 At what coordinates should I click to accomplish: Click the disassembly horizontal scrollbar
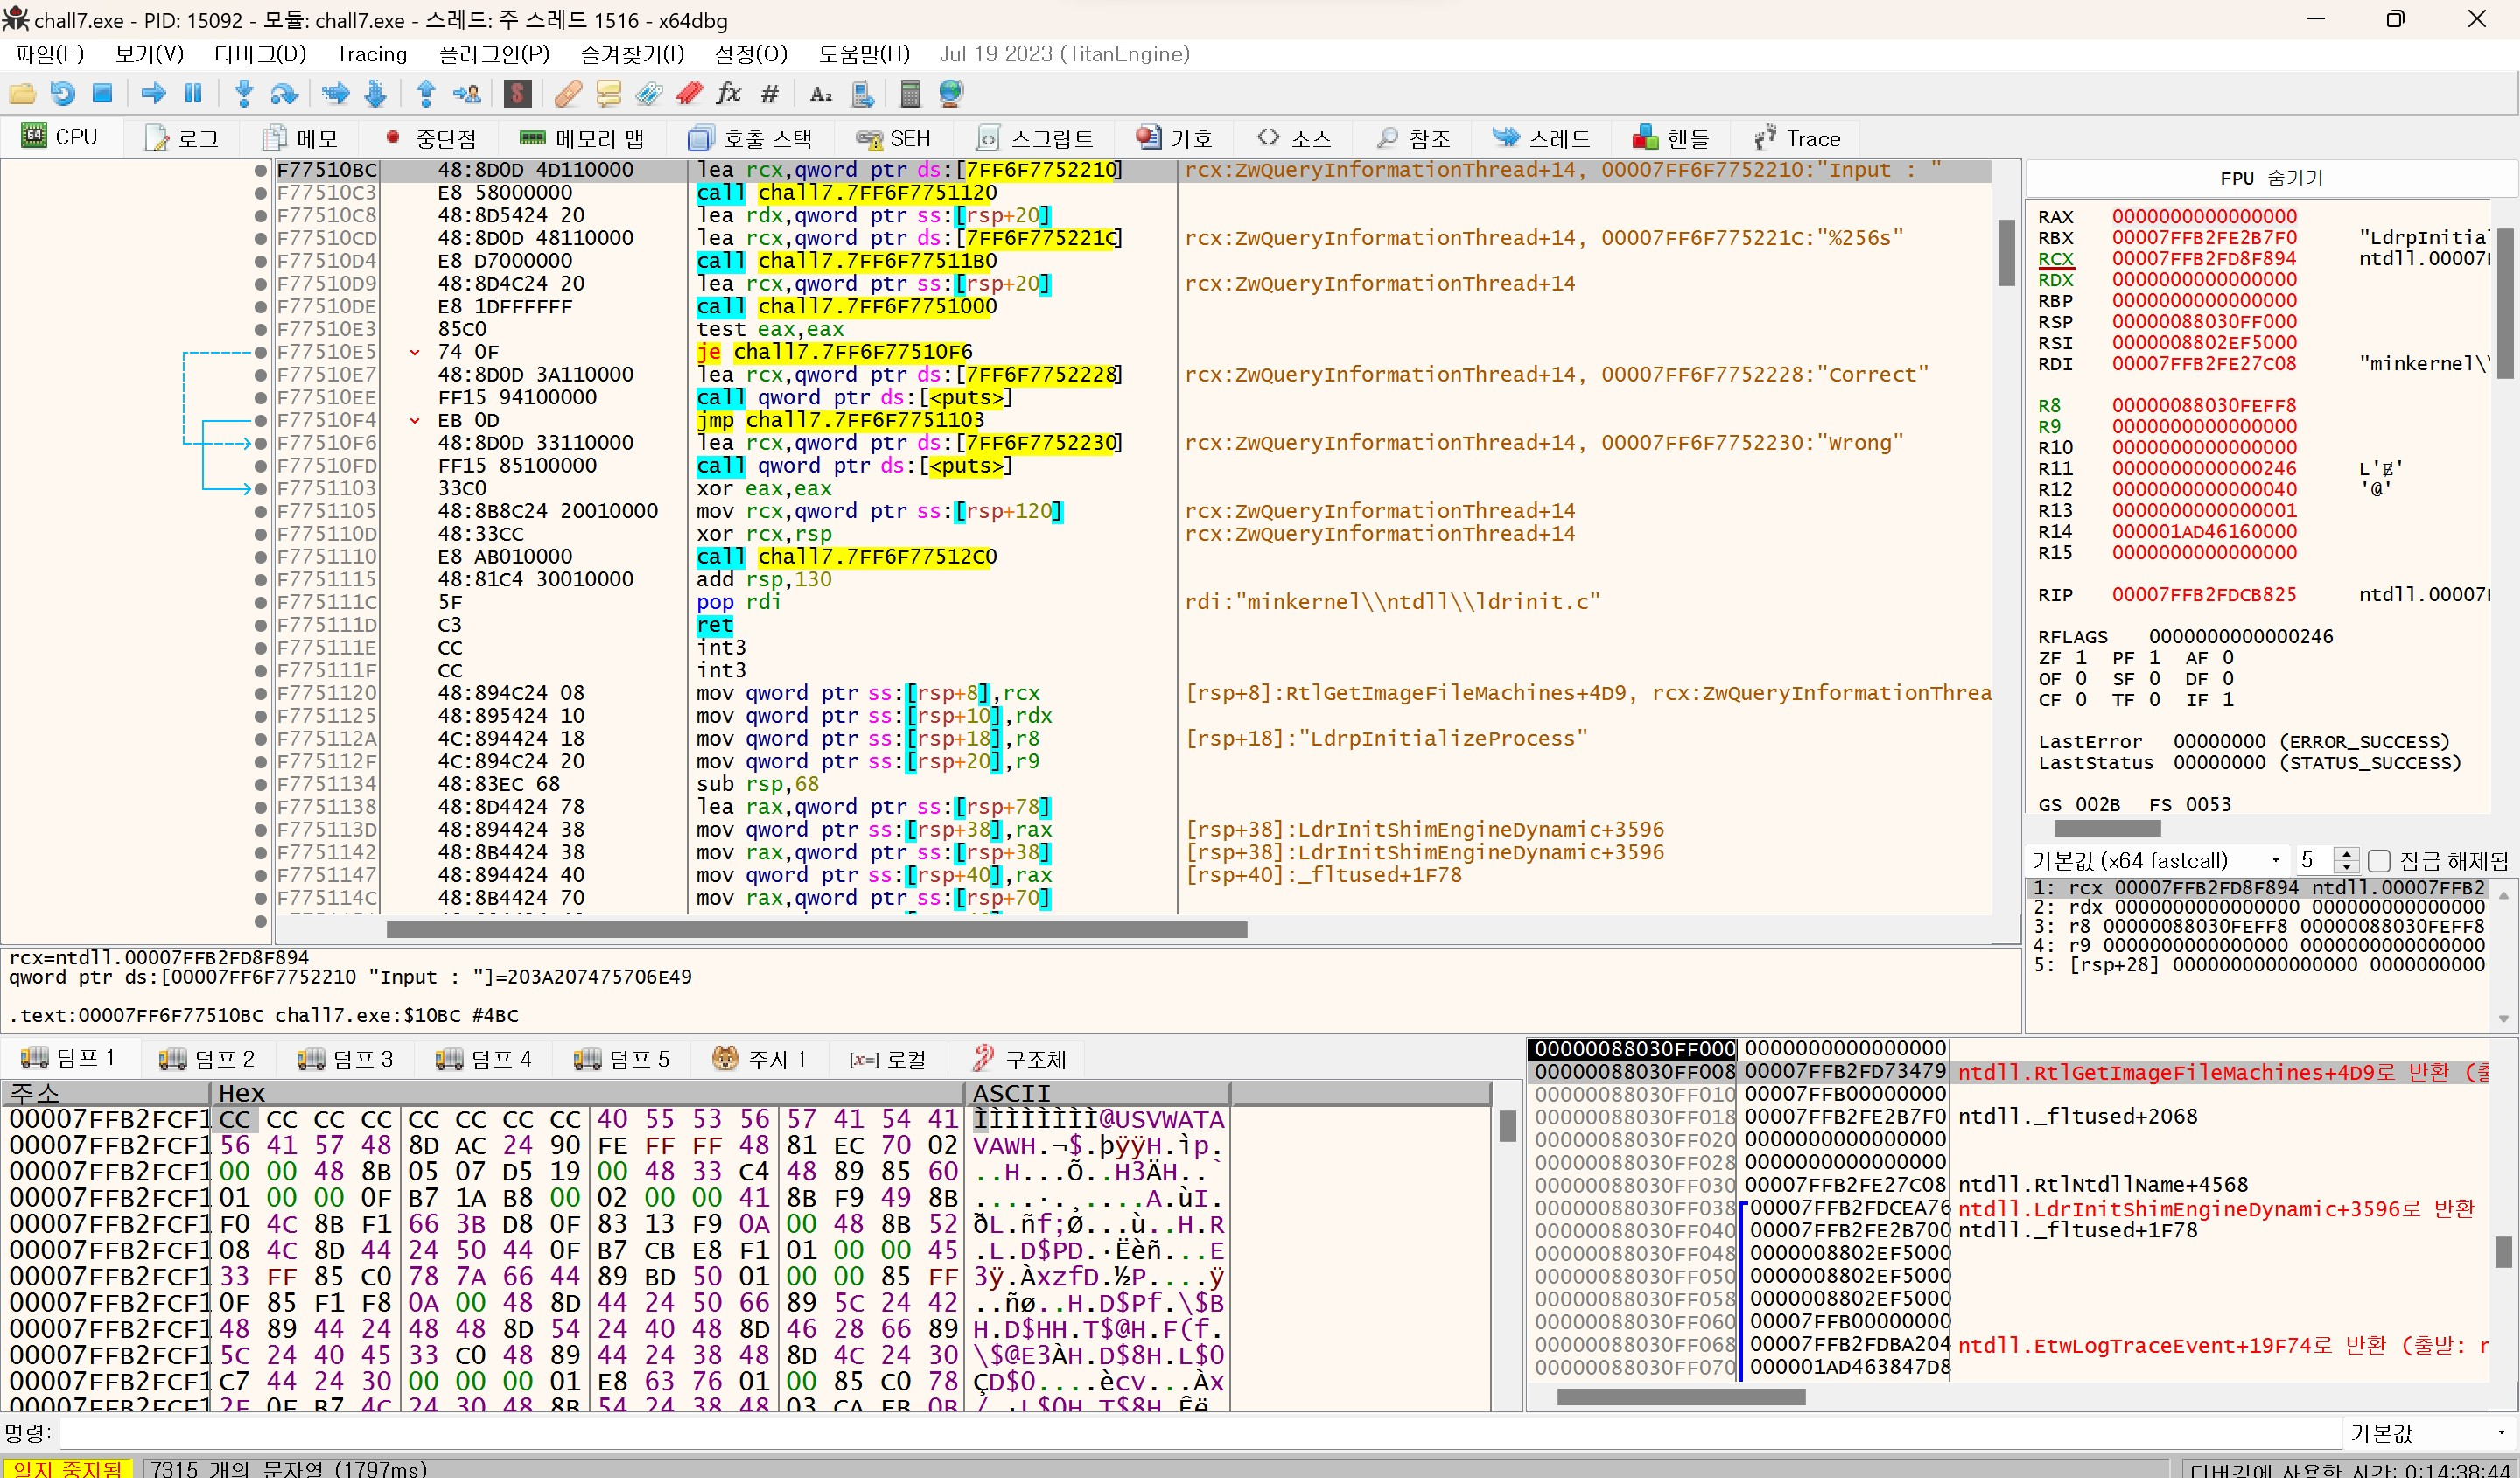click(x=816, y=930)
